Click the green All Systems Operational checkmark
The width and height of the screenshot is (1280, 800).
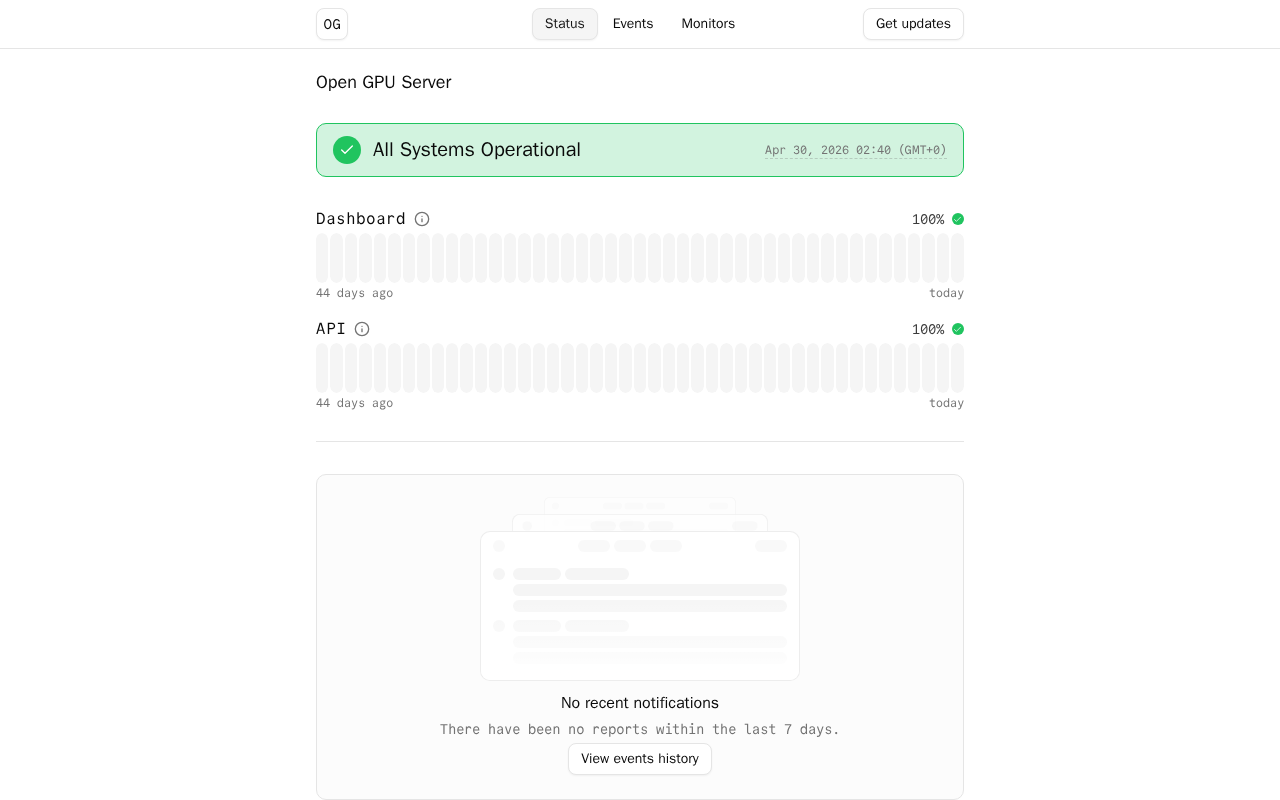[x=347, y=150]
